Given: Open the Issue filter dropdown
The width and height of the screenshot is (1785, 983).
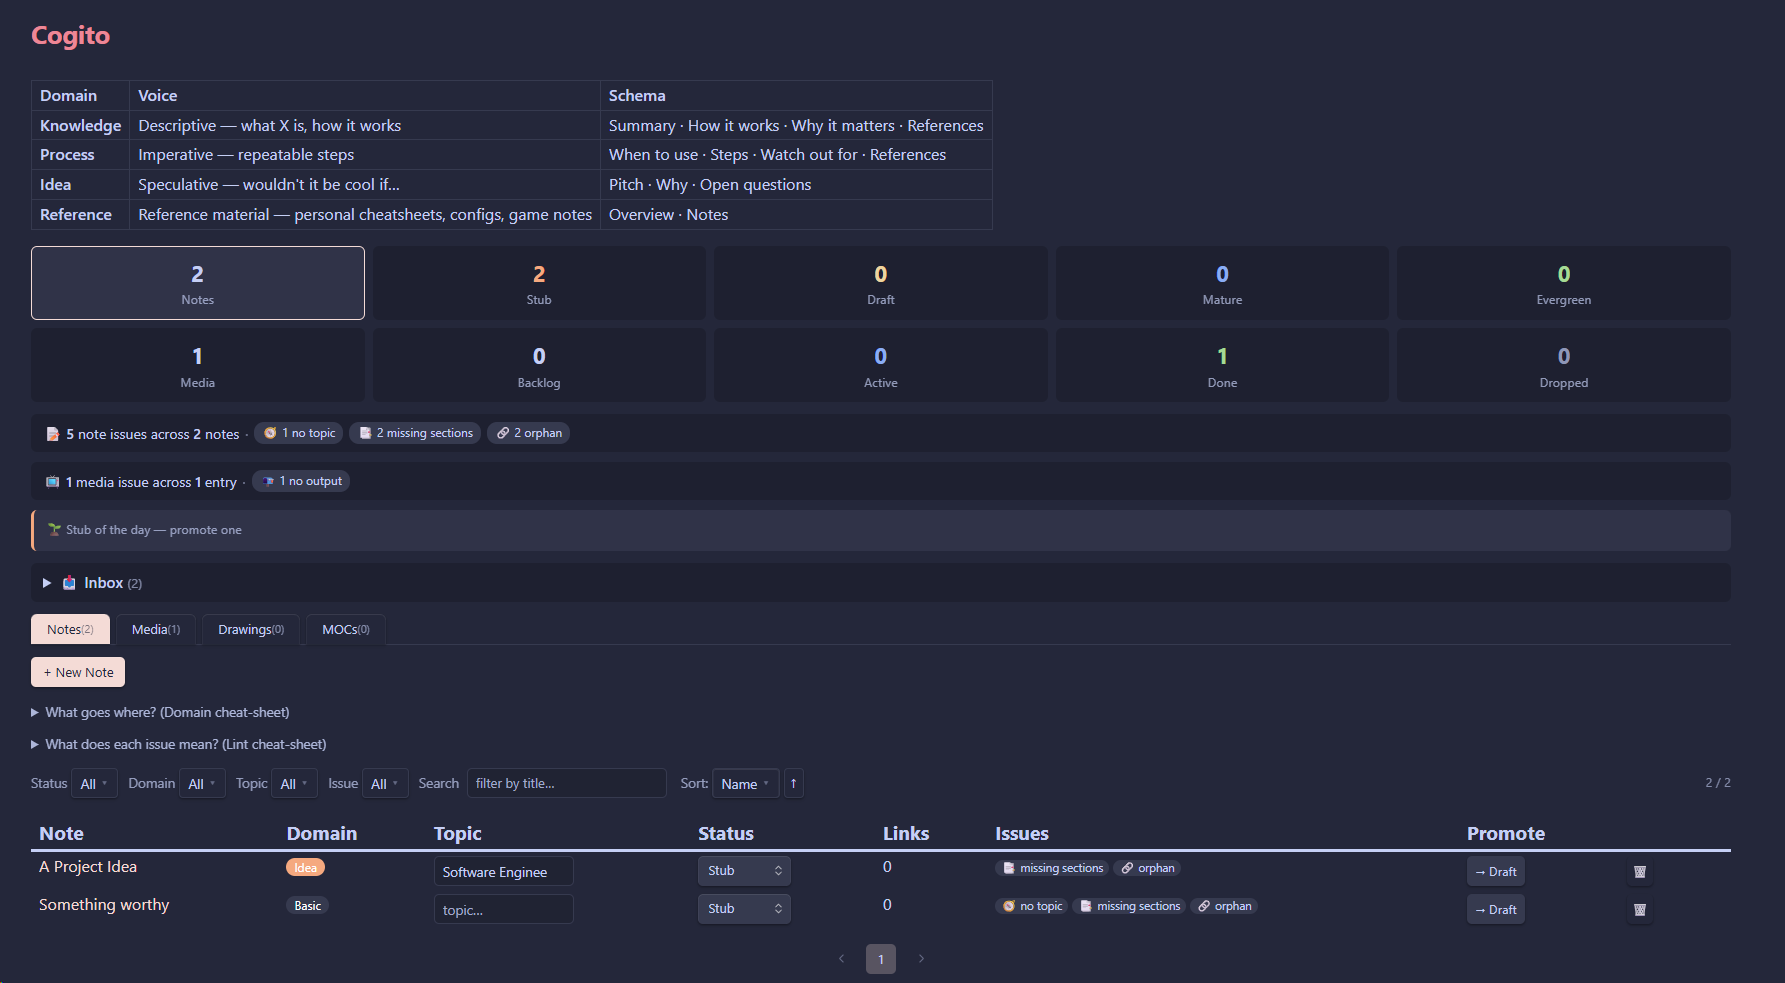Looking at the screenshot, I should [x=385, y=783].
